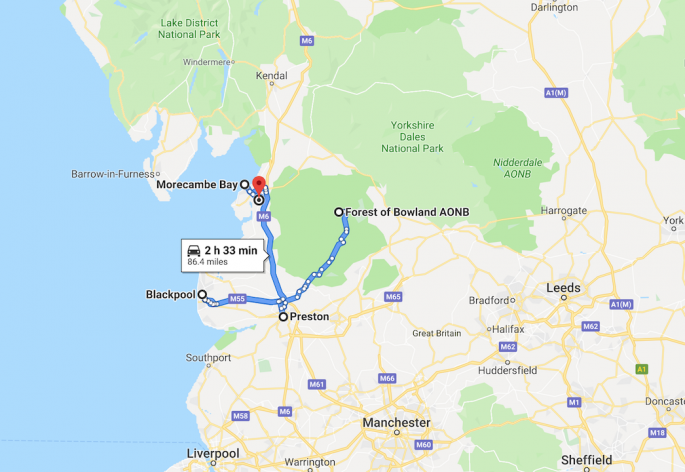Screen dimensions: 685x472
Task: Click the M61 motorway shield
Action: [316, 384]
